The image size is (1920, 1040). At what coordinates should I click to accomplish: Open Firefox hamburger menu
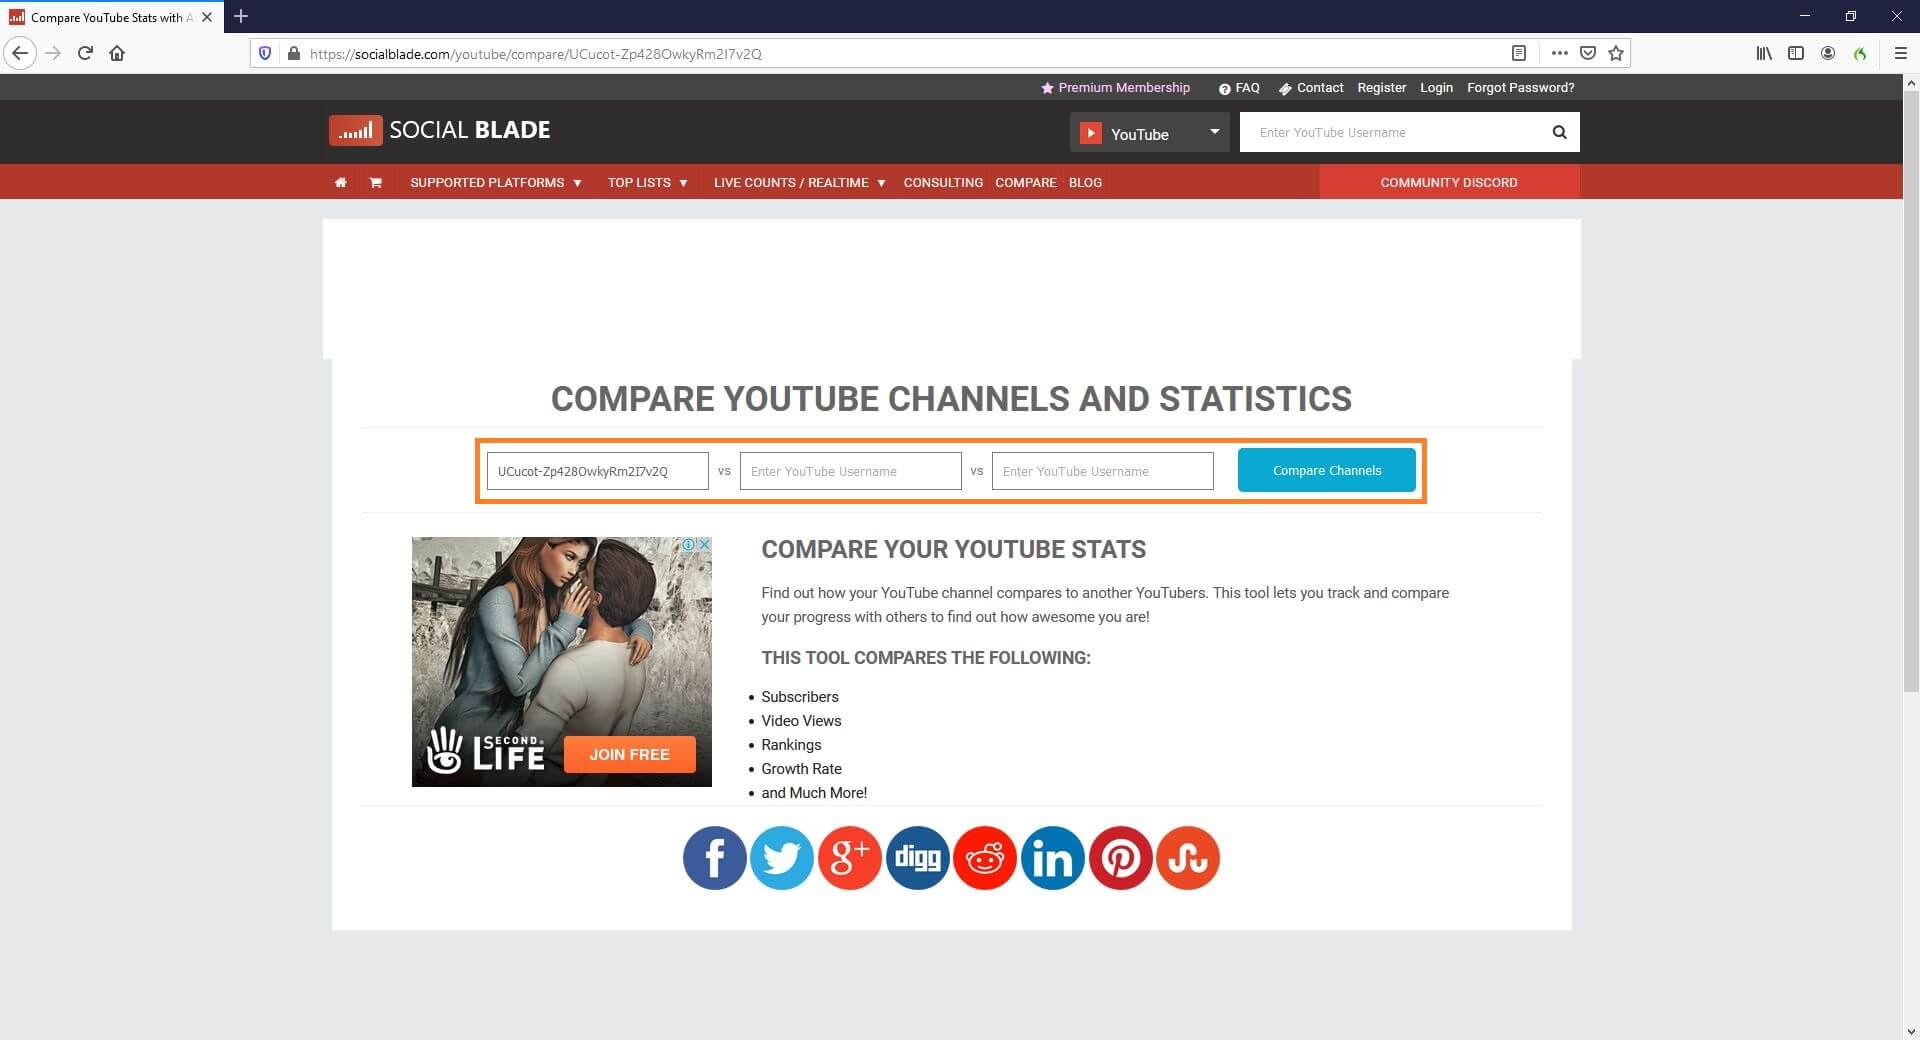(x=1901, y=53)
